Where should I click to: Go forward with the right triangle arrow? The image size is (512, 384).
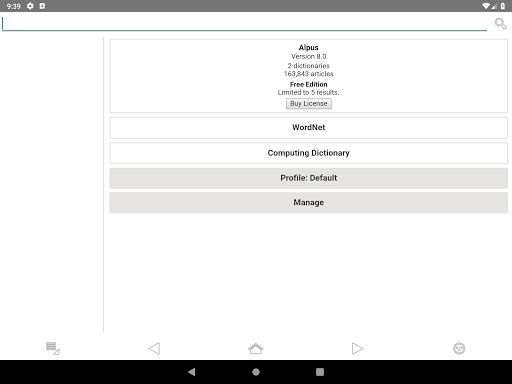357,348
